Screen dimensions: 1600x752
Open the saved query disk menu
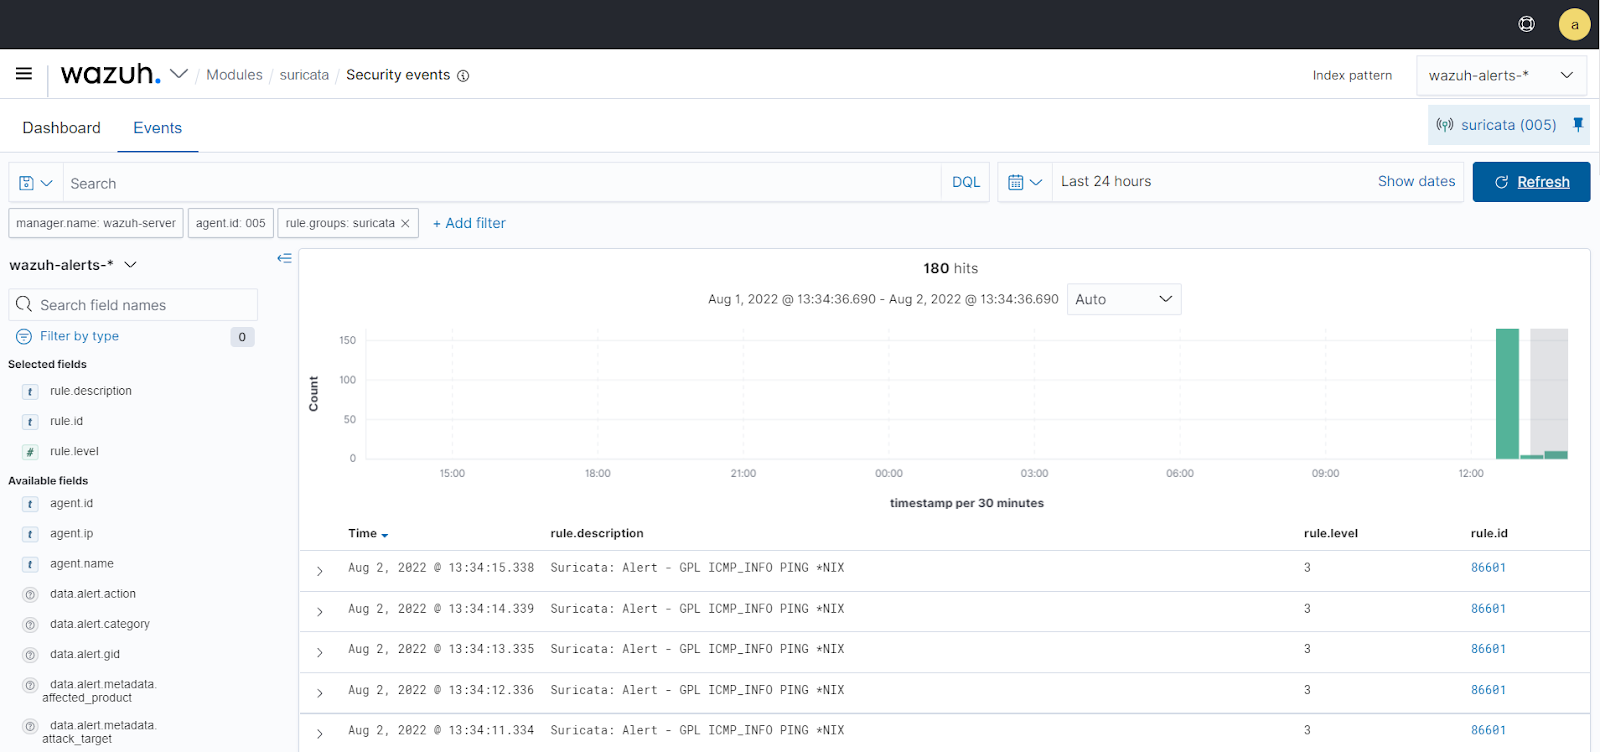pos(36,183)
